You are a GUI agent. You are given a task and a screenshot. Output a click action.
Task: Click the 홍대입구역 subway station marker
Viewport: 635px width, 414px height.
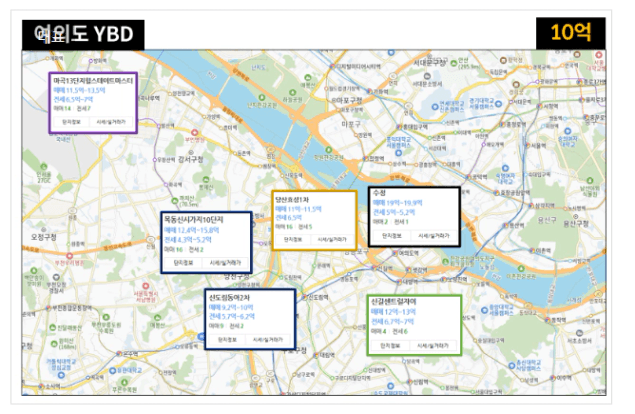point(399,127)
